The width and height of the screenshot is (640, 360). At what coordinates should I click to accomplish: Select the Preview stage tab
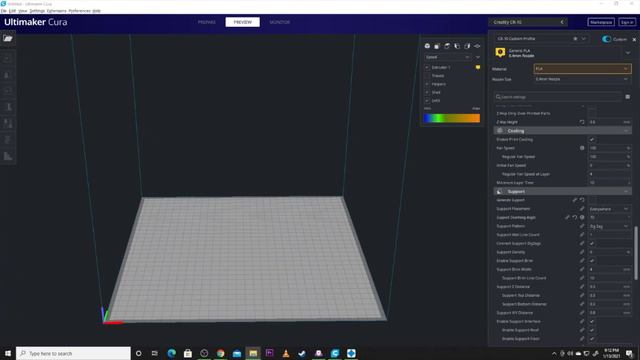tap(242, 22)
